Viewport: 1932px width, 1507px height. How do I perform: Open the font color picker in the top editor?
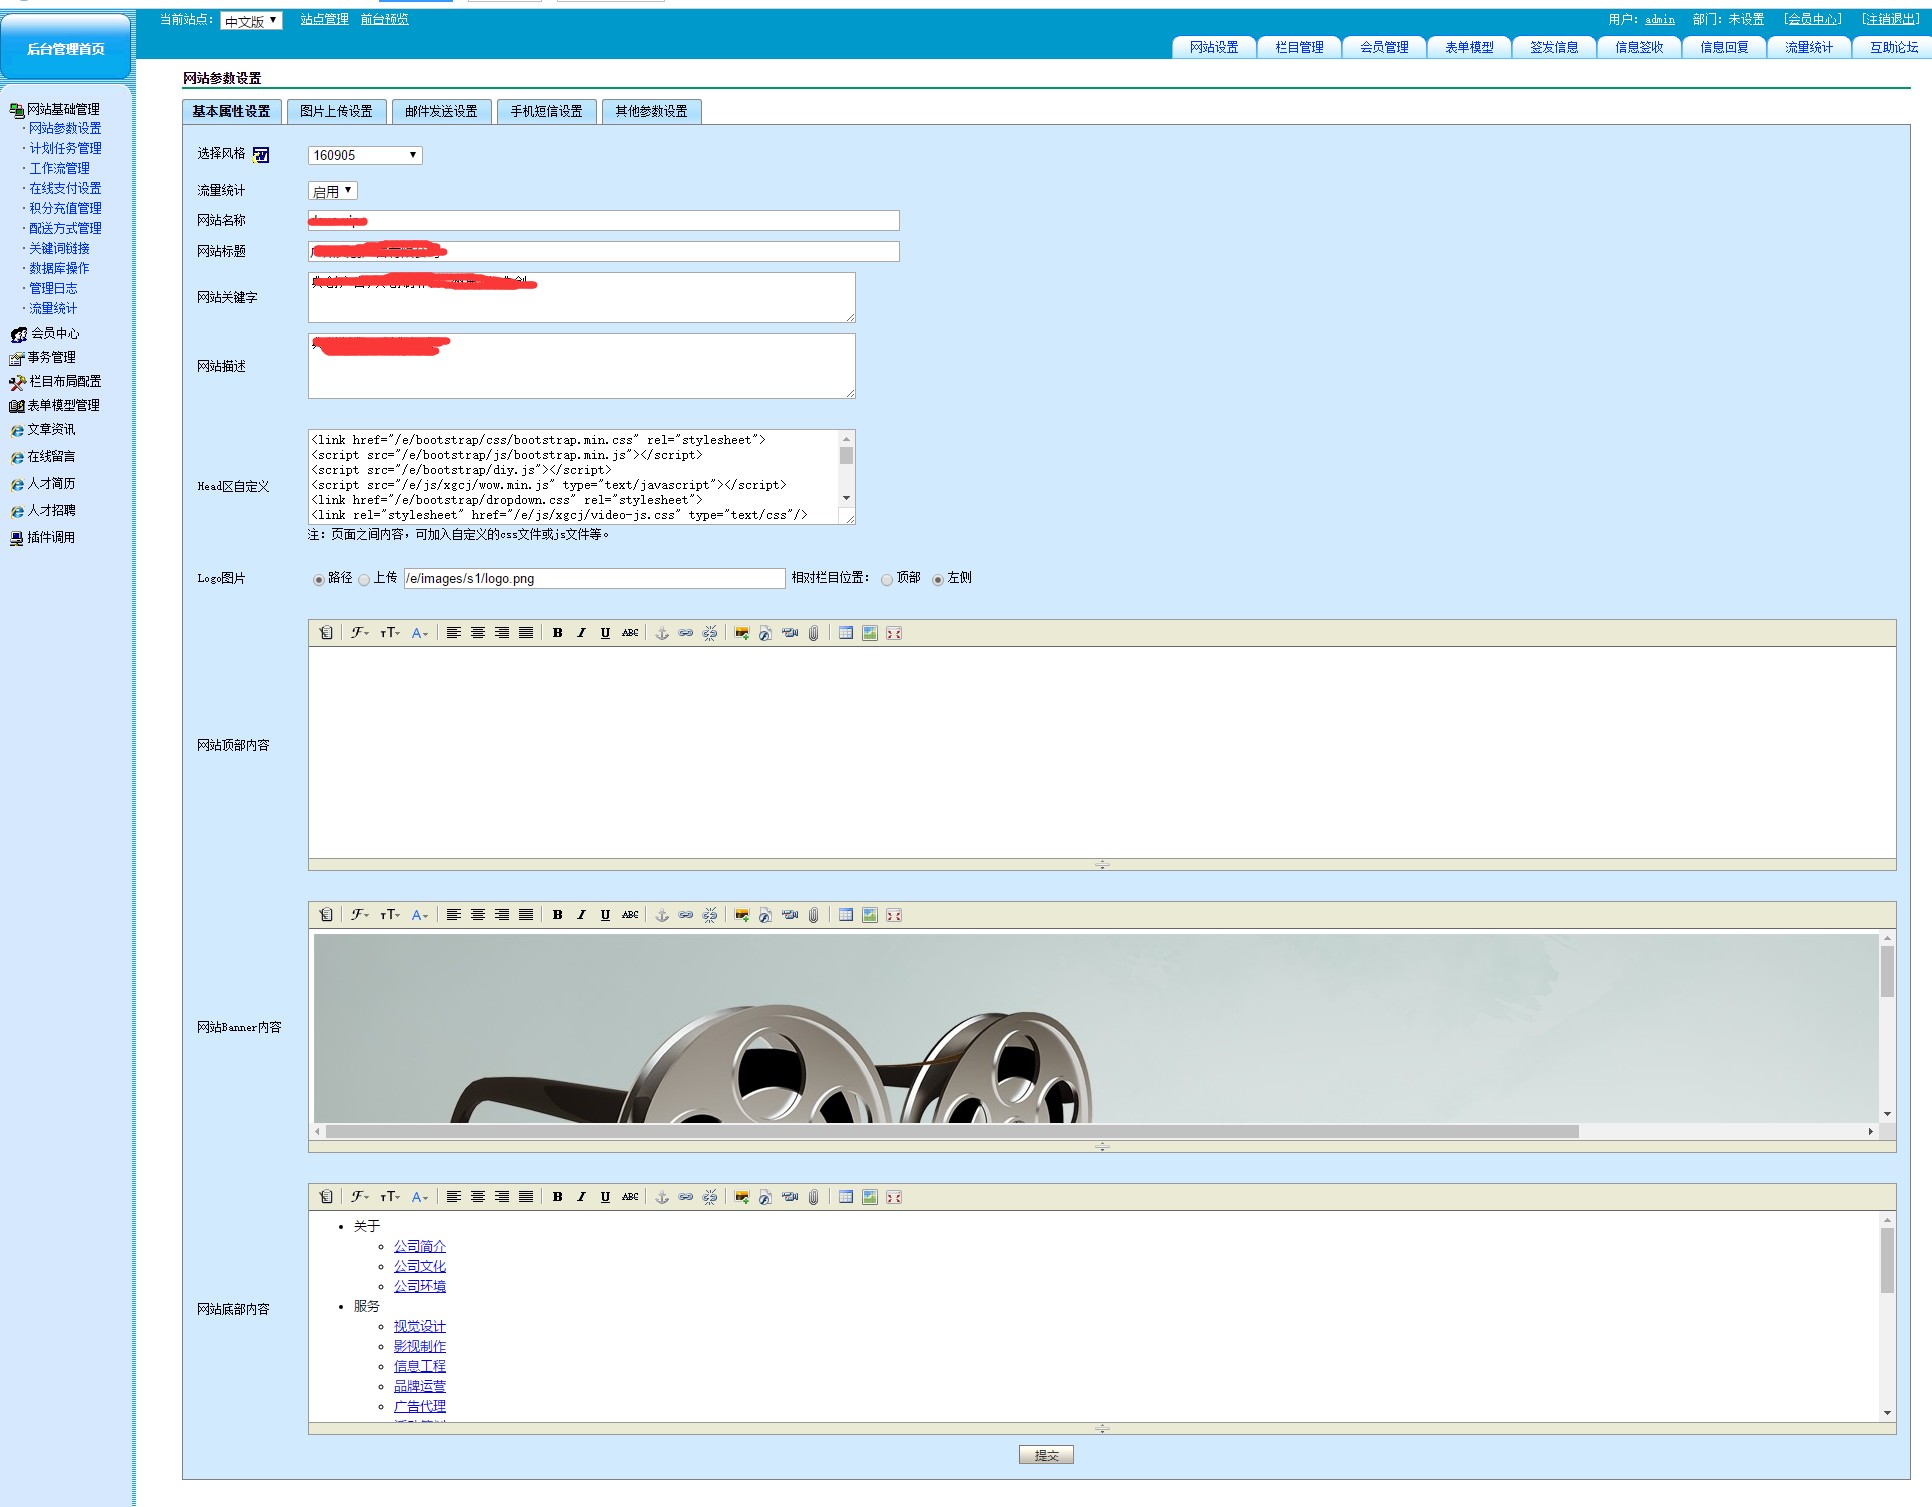pos(419,633)
